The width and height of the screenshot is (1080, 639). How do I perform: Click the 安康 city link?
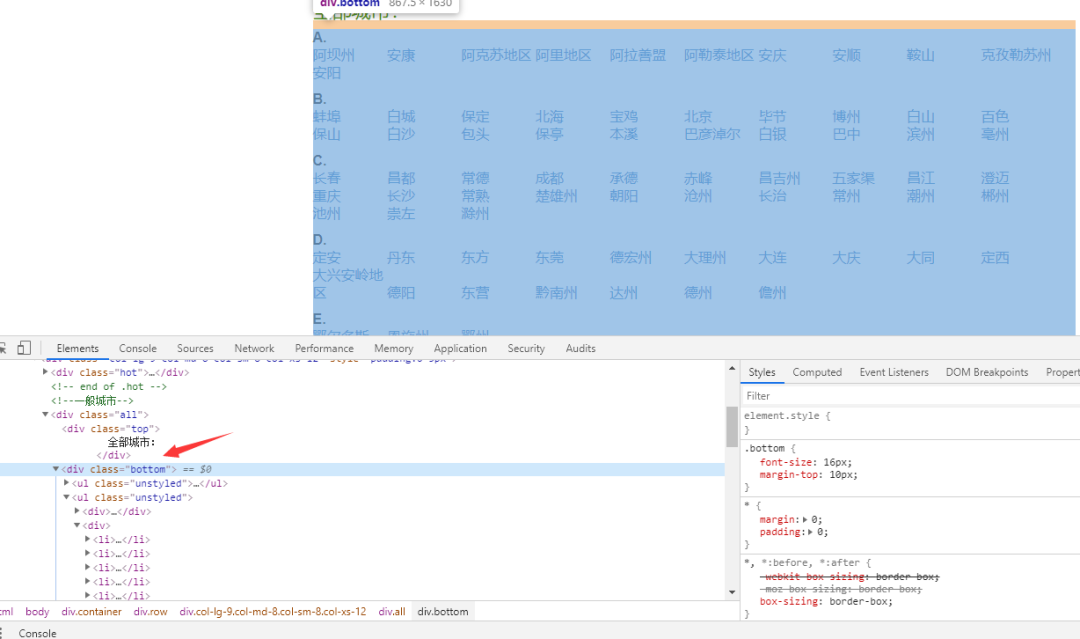401,55
